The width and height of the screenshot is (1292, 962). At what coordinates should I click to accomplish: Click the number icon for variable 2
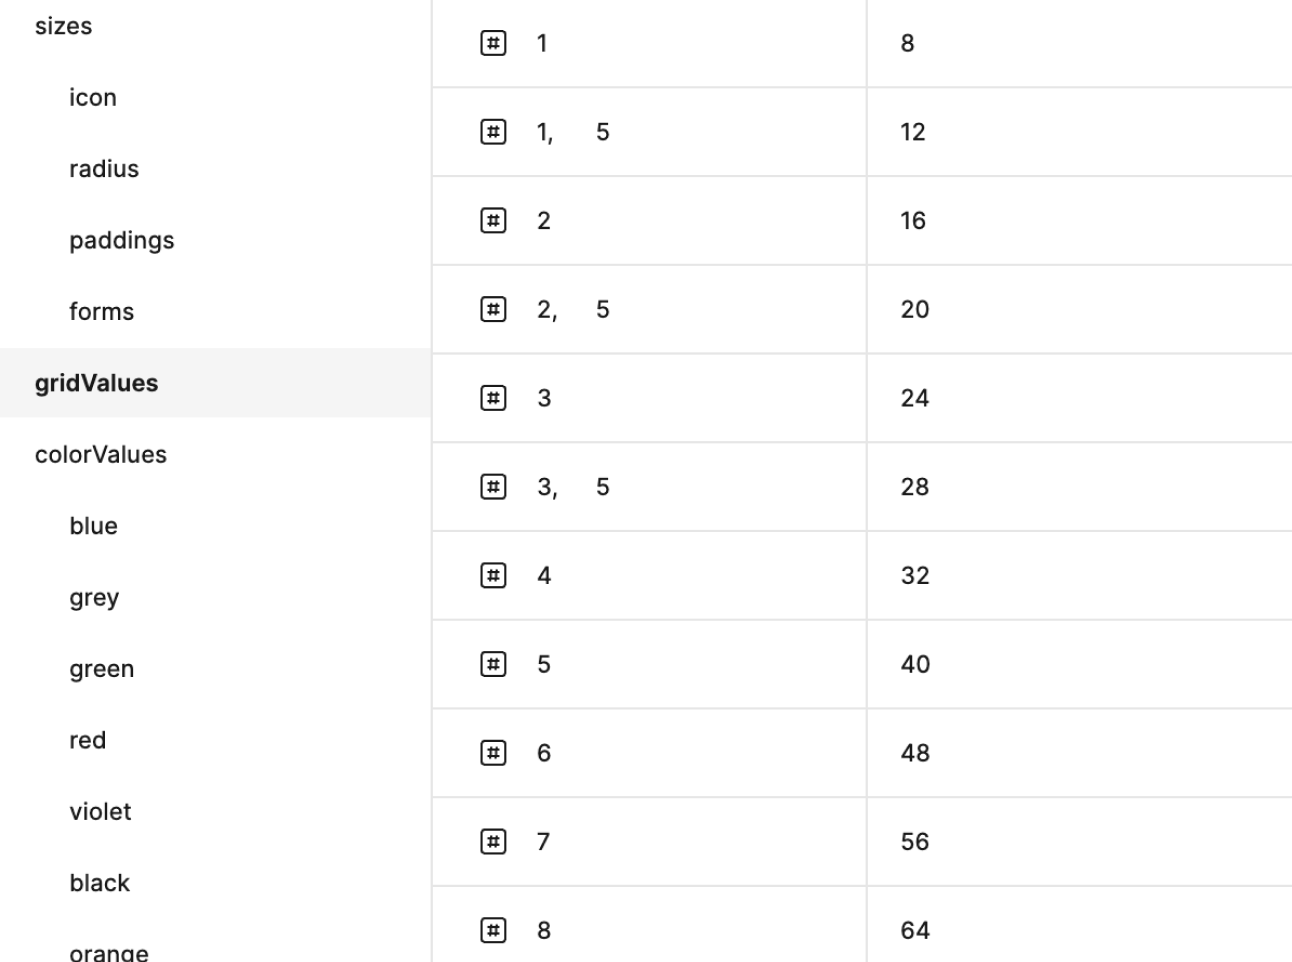493,220
